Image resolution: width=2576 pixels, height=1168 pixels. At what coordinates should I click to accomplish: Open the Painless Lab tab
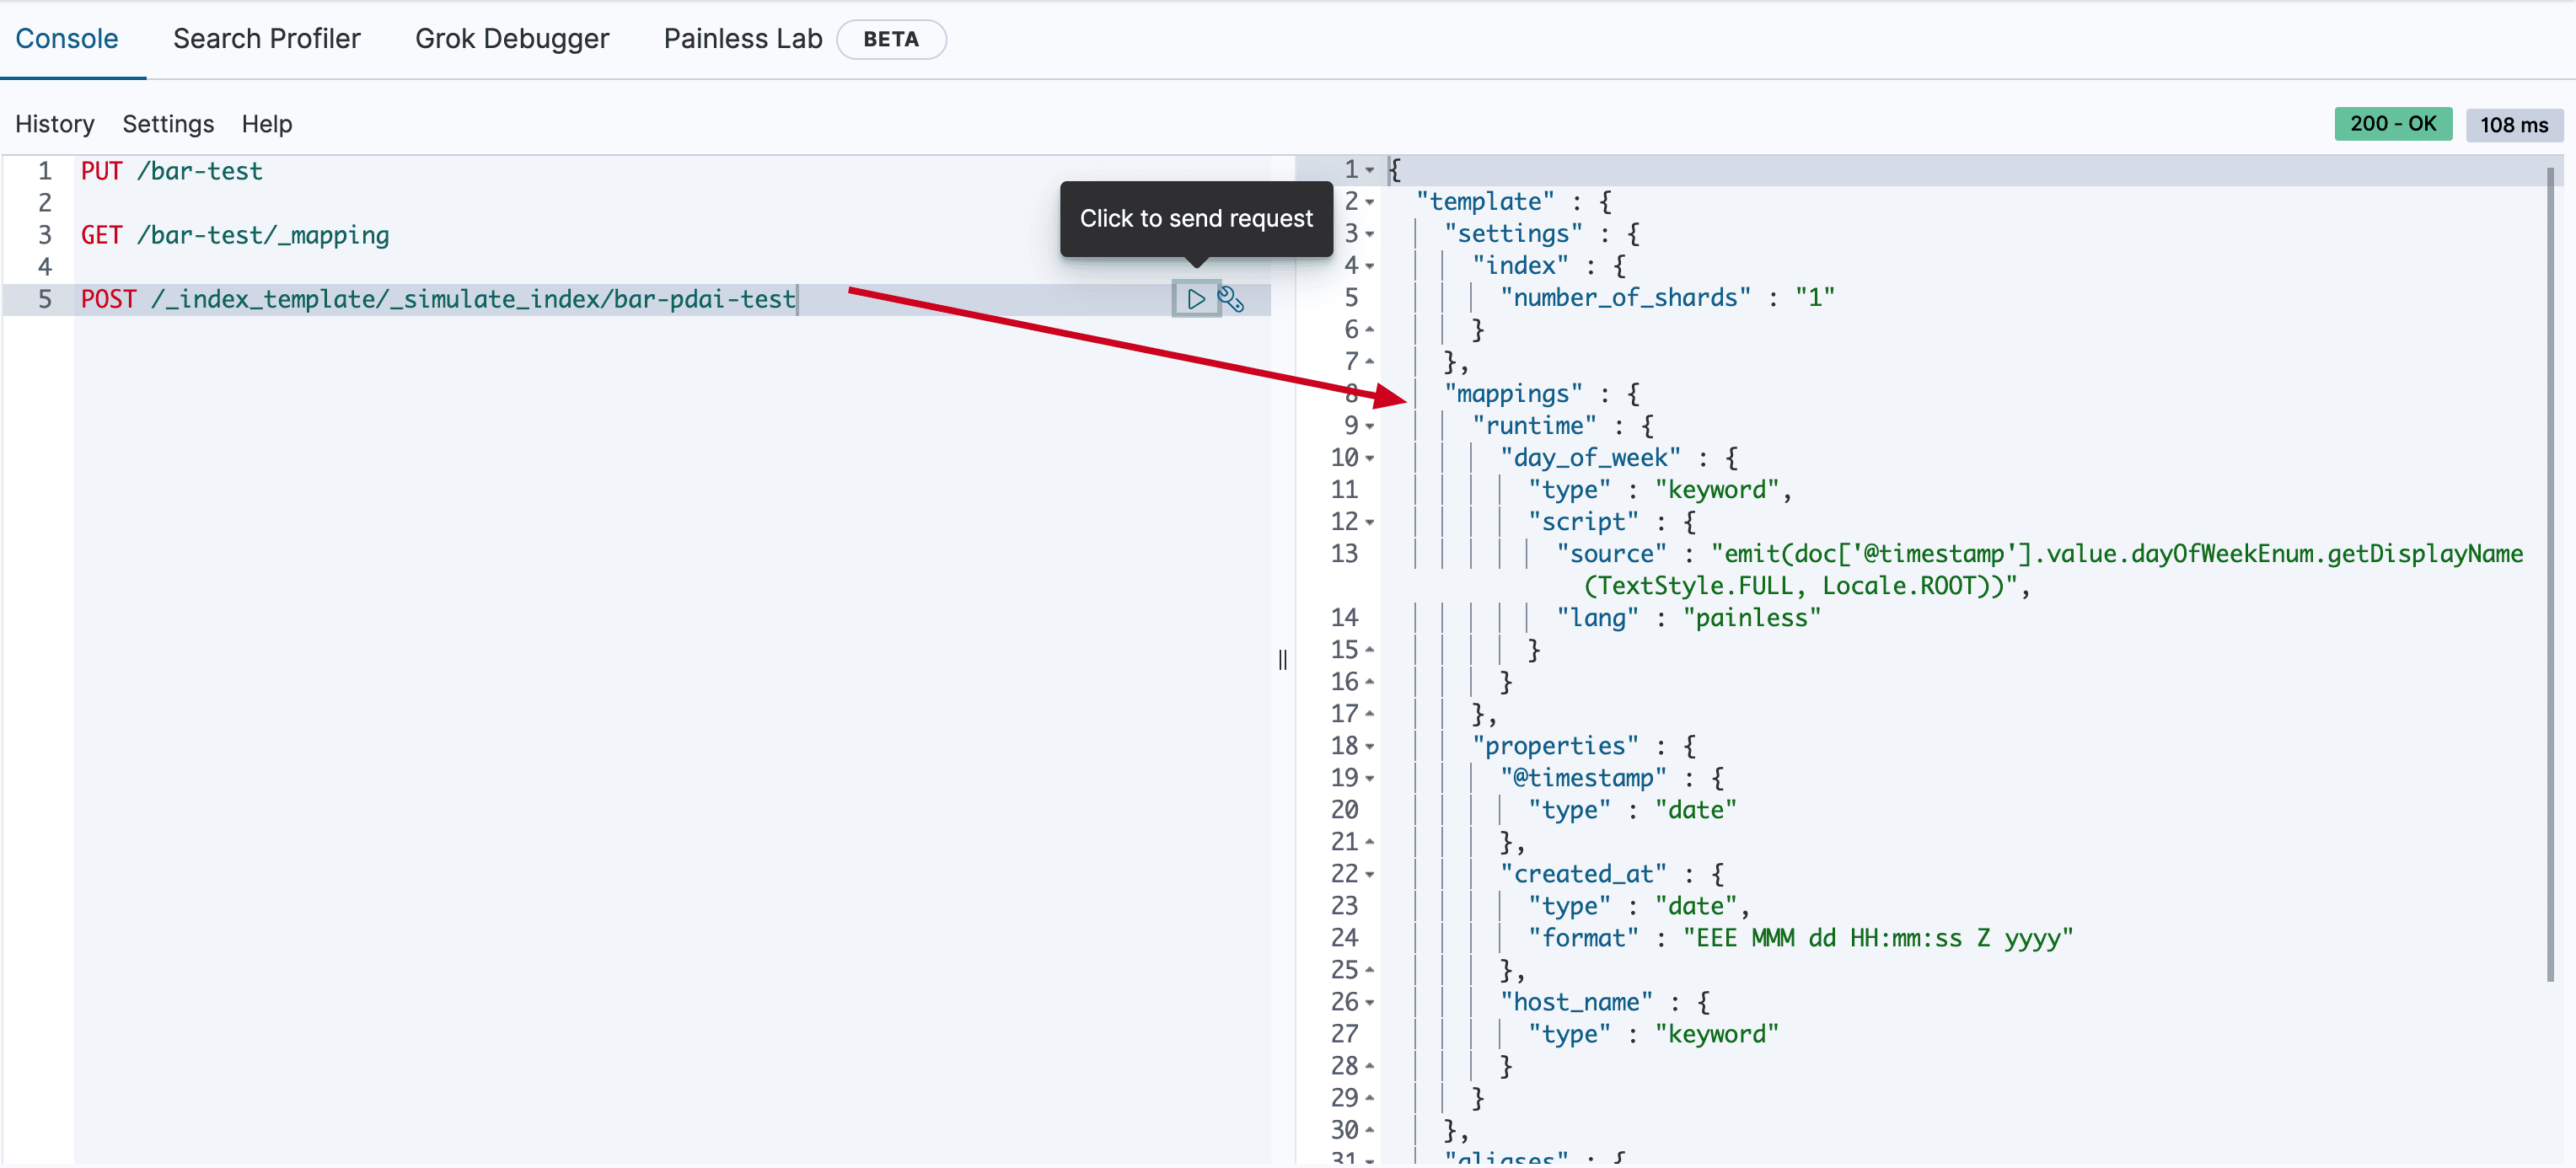click(742, 39)
